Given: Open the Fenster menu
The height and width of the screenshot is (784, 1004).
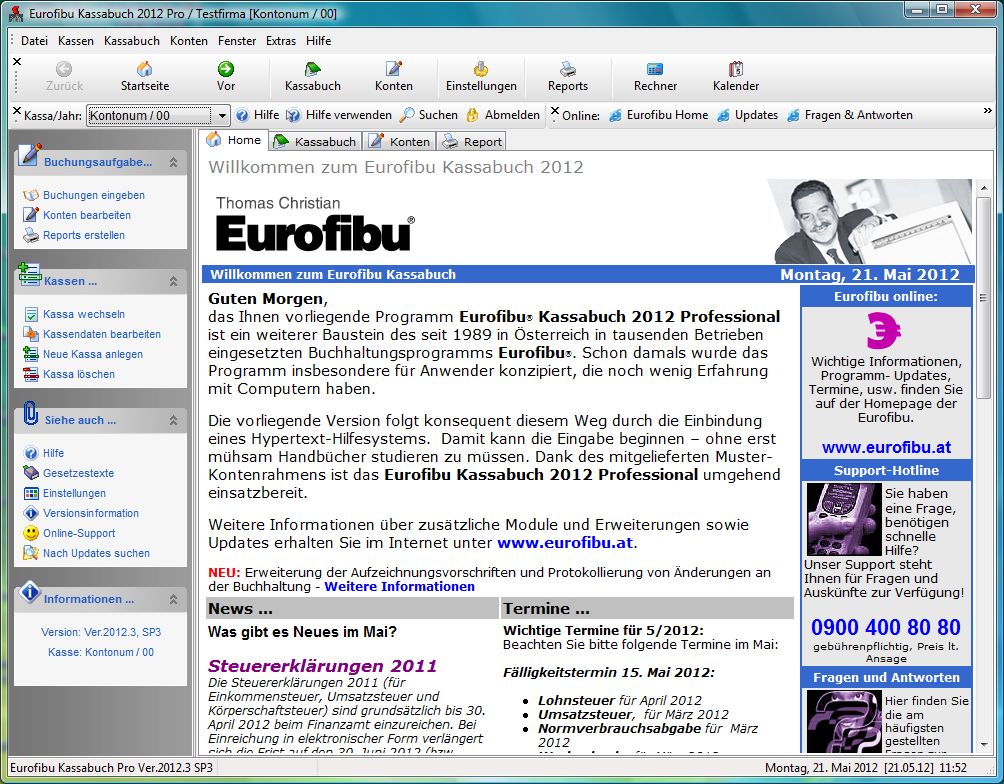Looking at the screenshot, I should [237, 41].
